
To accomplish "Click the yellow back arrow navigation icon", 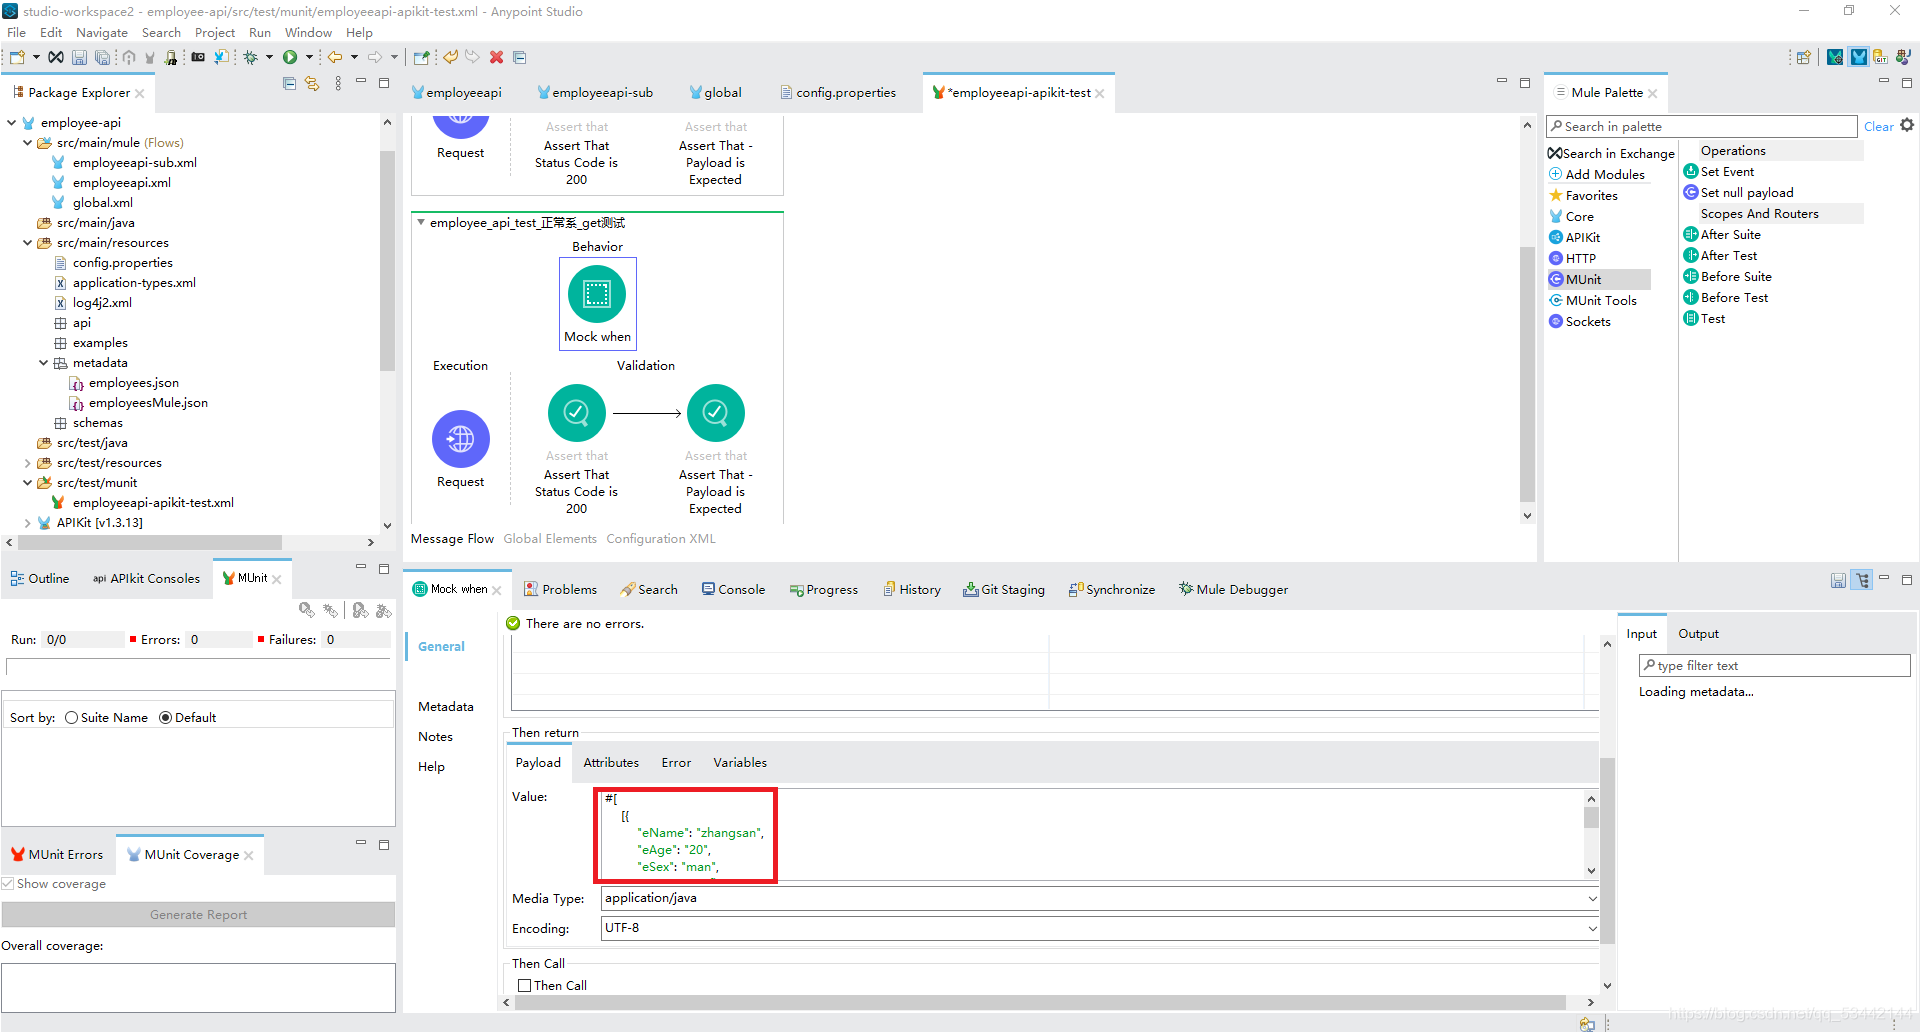I will (335, 57).
